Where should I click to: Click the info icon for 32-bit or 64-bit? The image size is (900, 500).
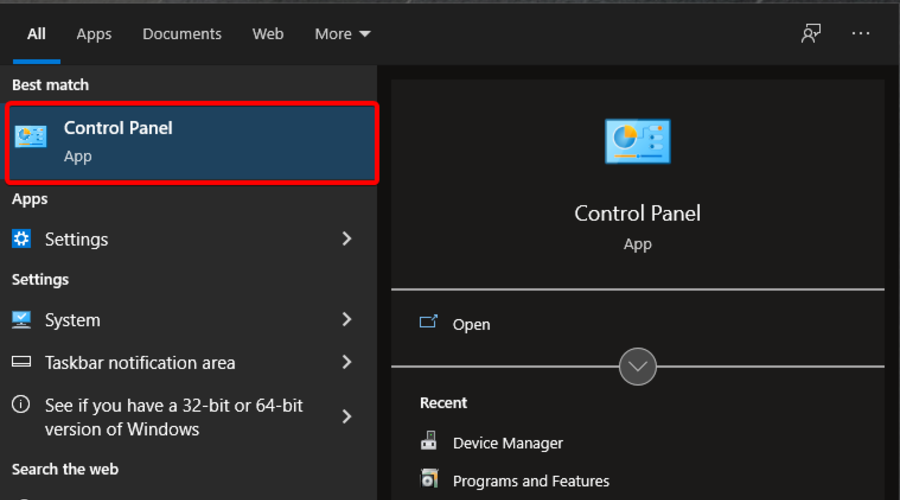coord(21,405)
